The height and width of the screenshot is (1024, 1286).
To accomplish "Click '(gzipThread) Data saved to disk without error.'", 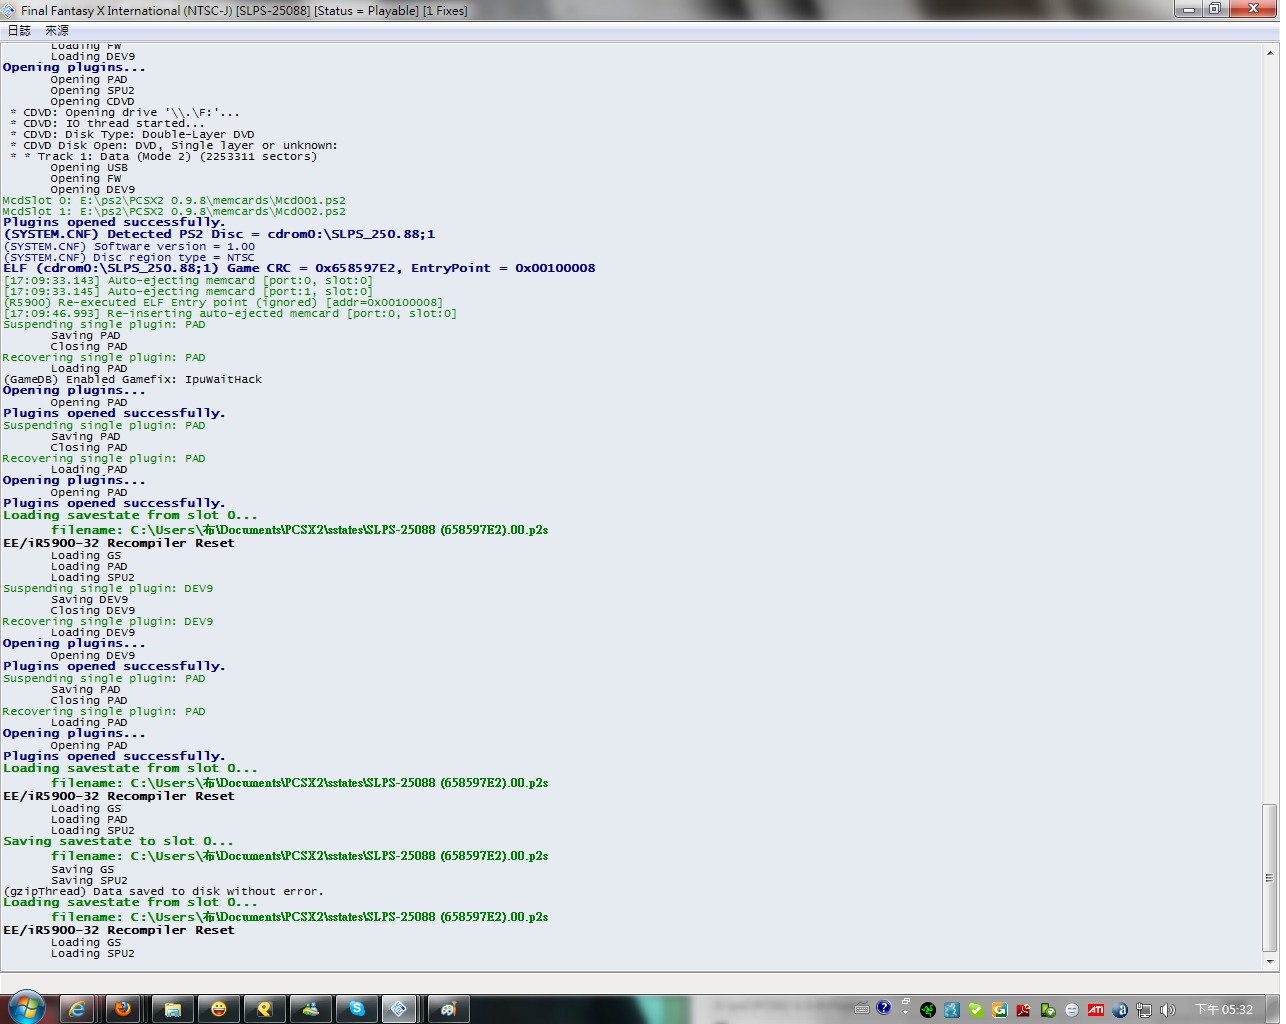I will coord(163,892).
